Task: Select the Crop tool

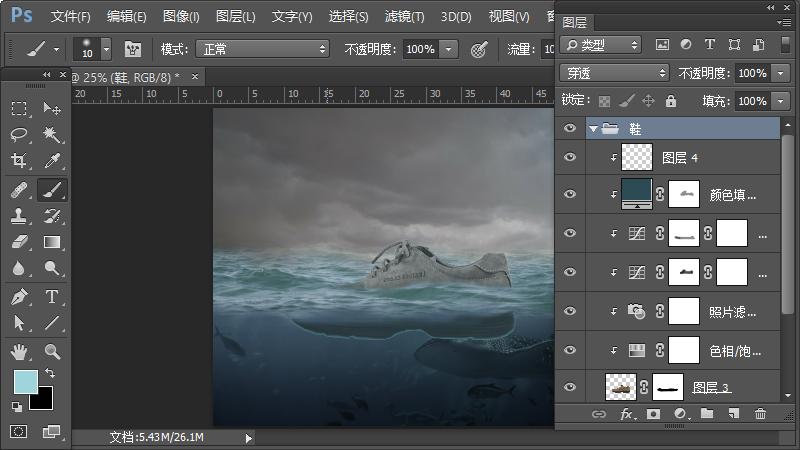Action: 19,161
